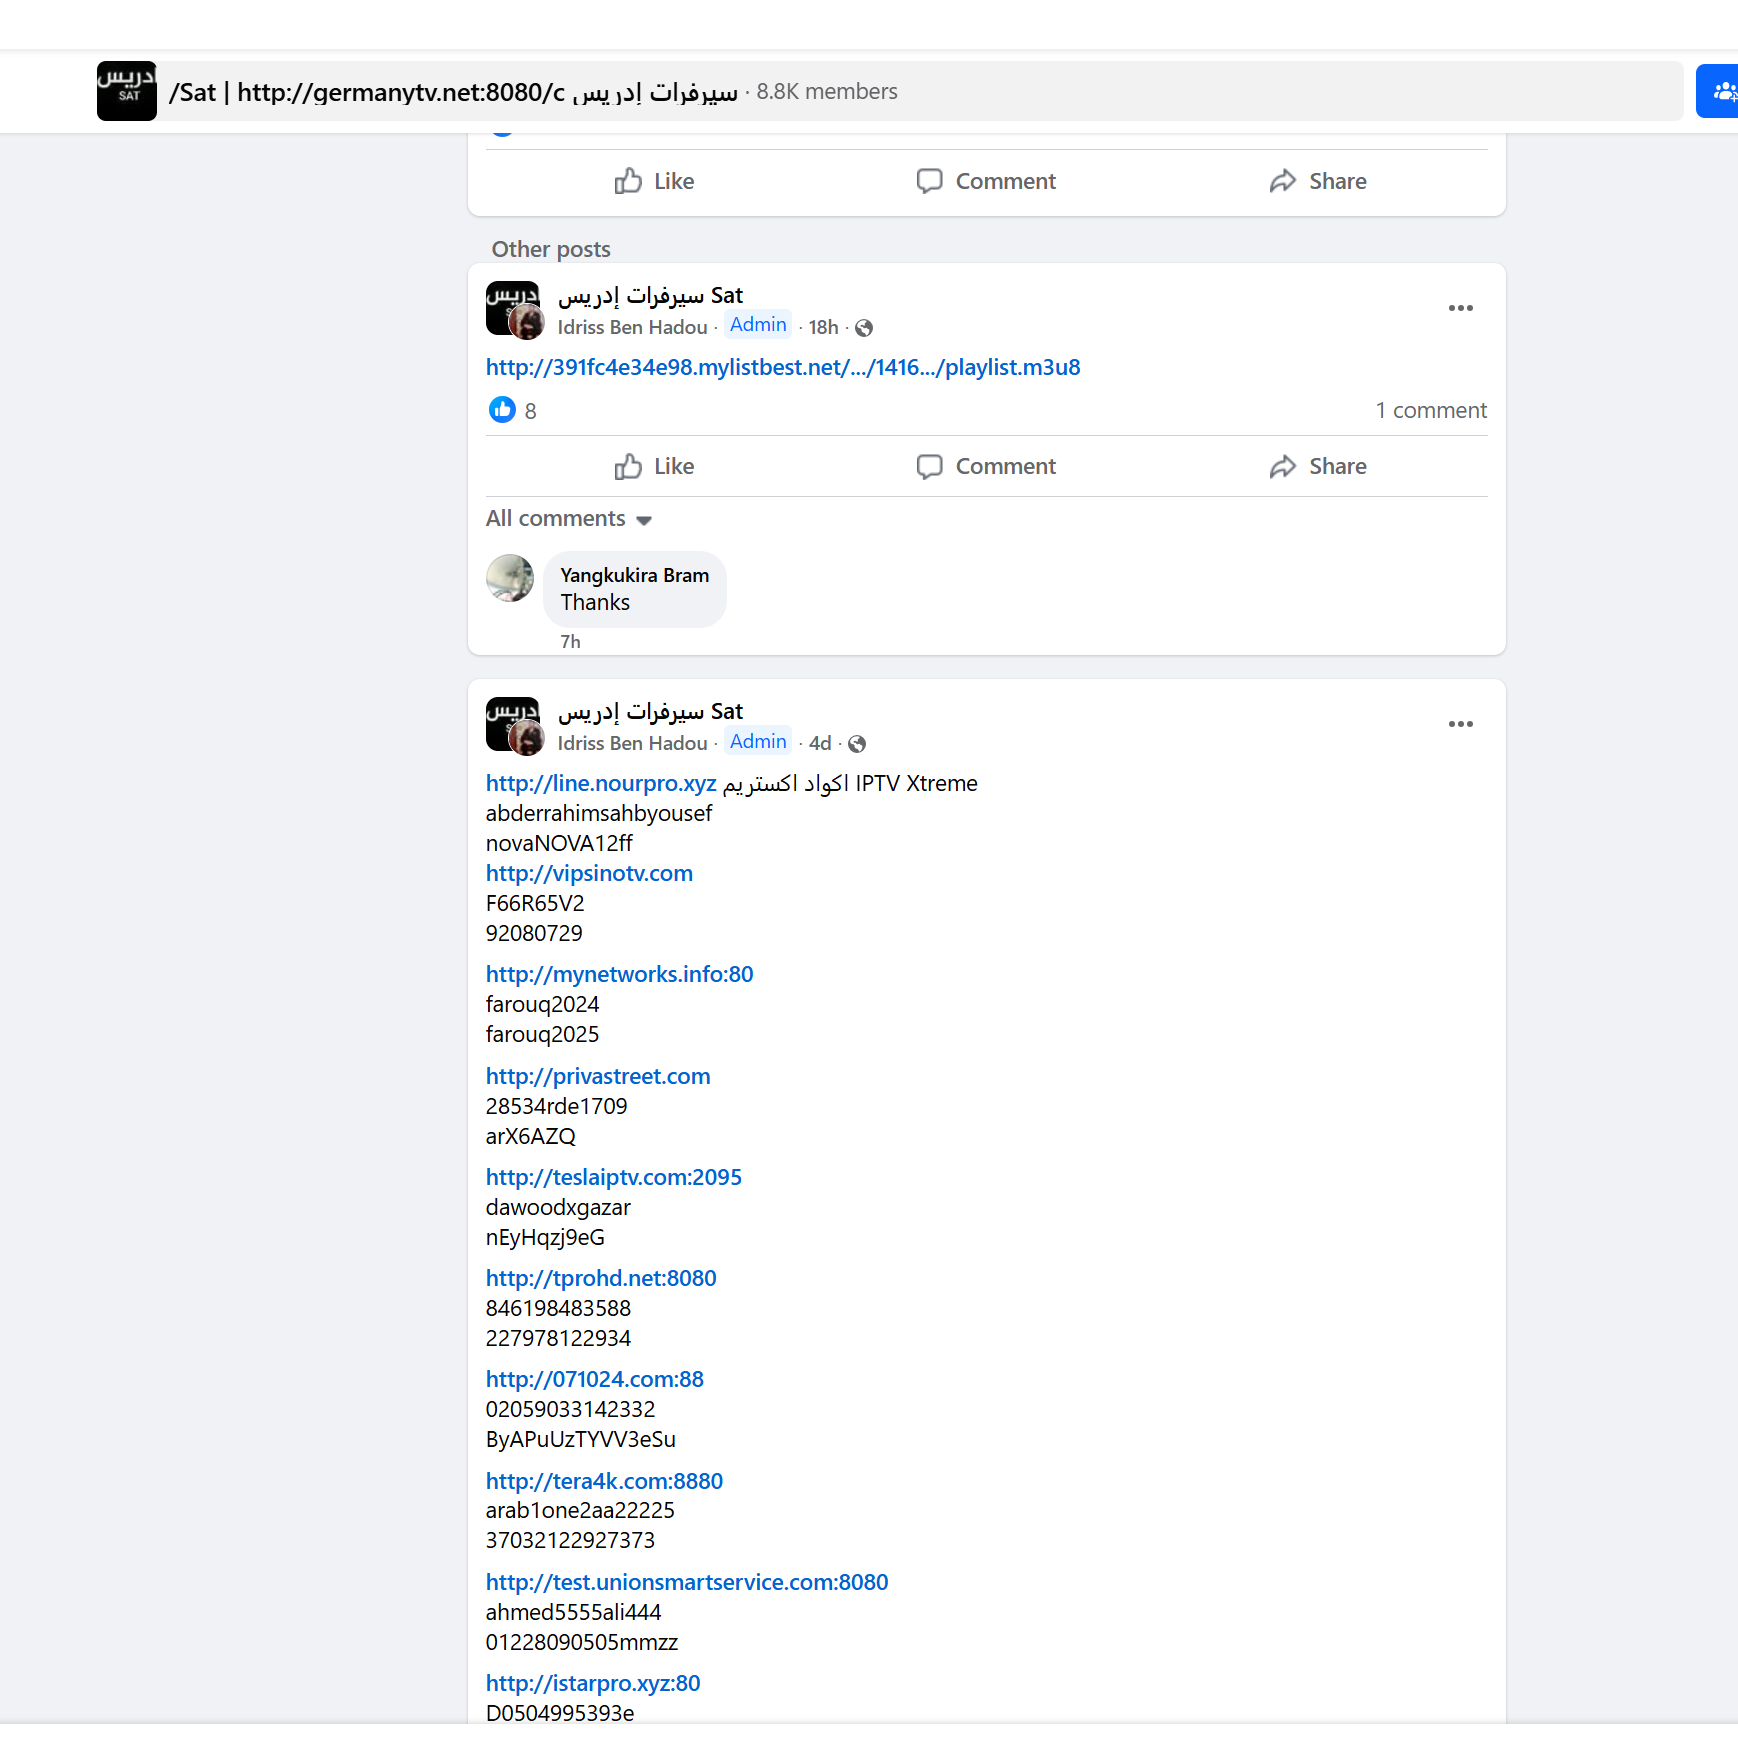Open the 071024.com:88 link
1738x1737 pixels.
[595, 1379]
